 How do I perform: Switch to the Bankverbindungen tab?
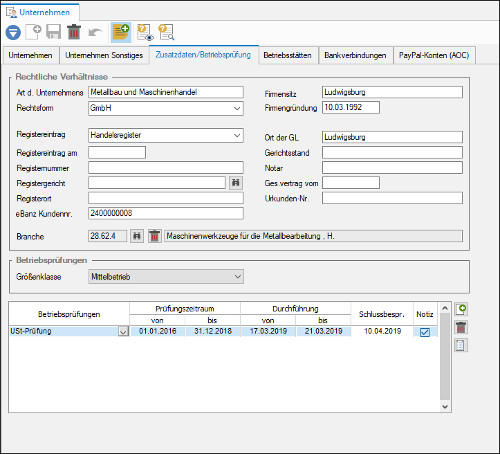click(355, 55)
